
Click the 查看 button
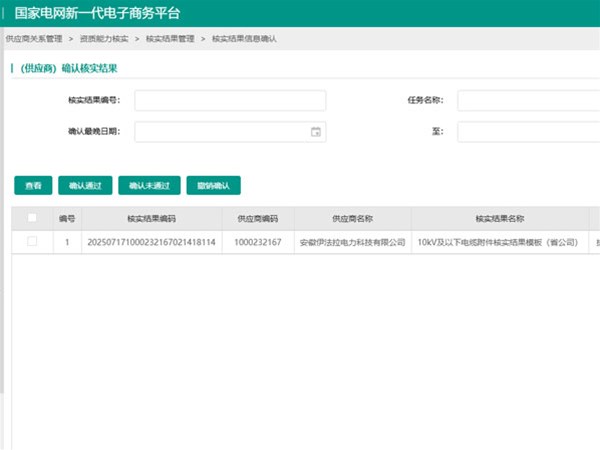click(x=33, y=185)
